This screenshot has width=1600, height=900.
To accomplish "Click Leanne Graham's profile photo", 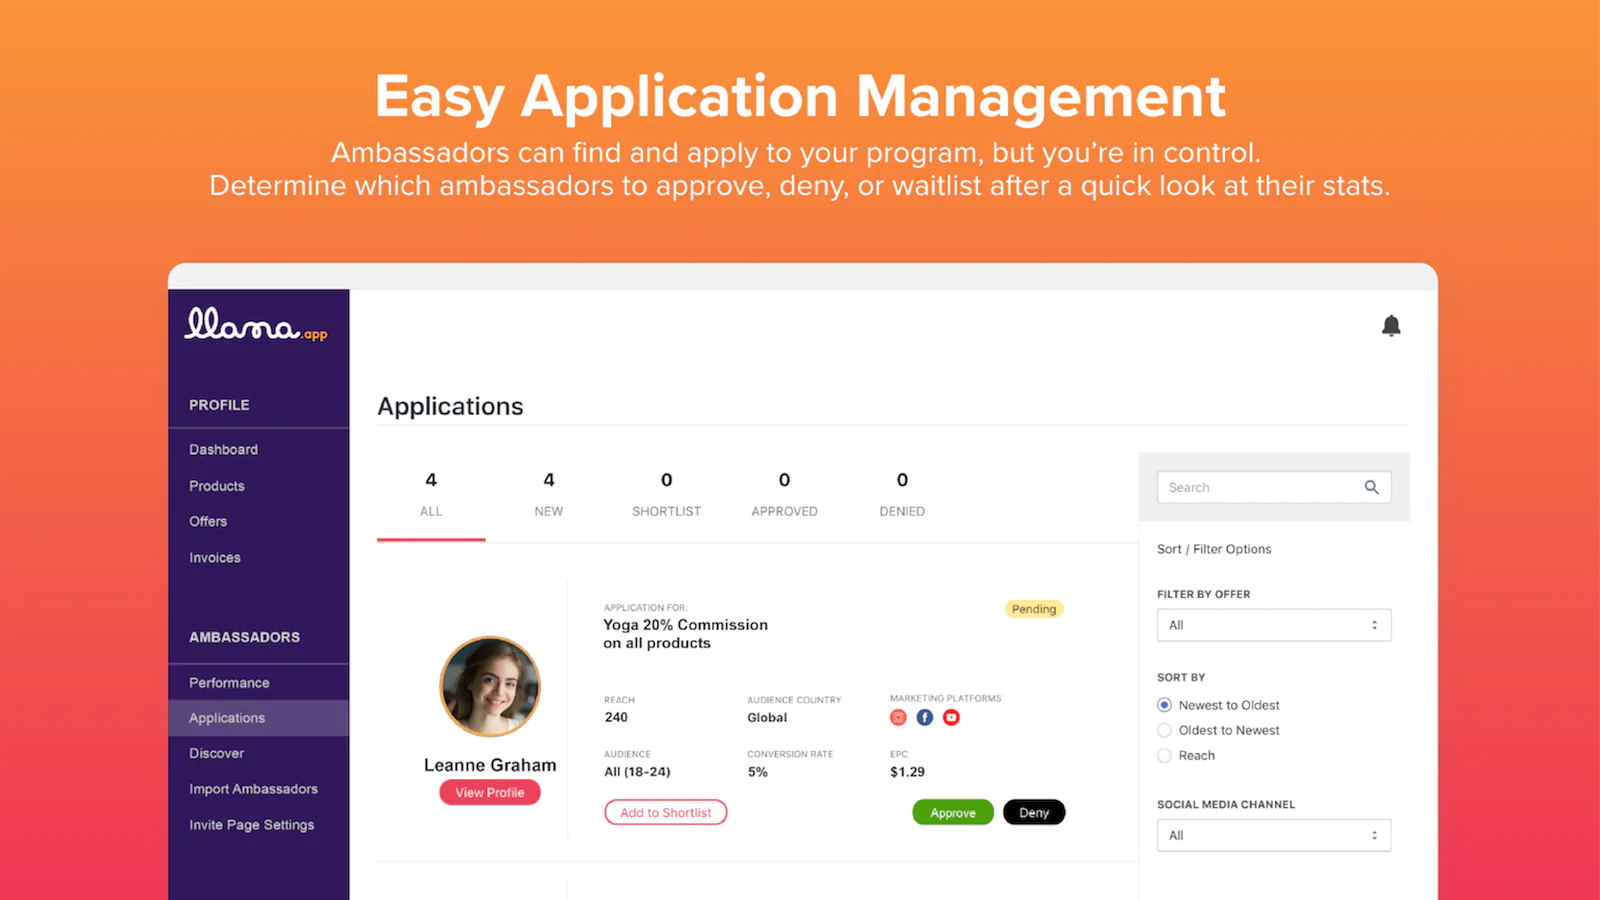I will point(490,687).
